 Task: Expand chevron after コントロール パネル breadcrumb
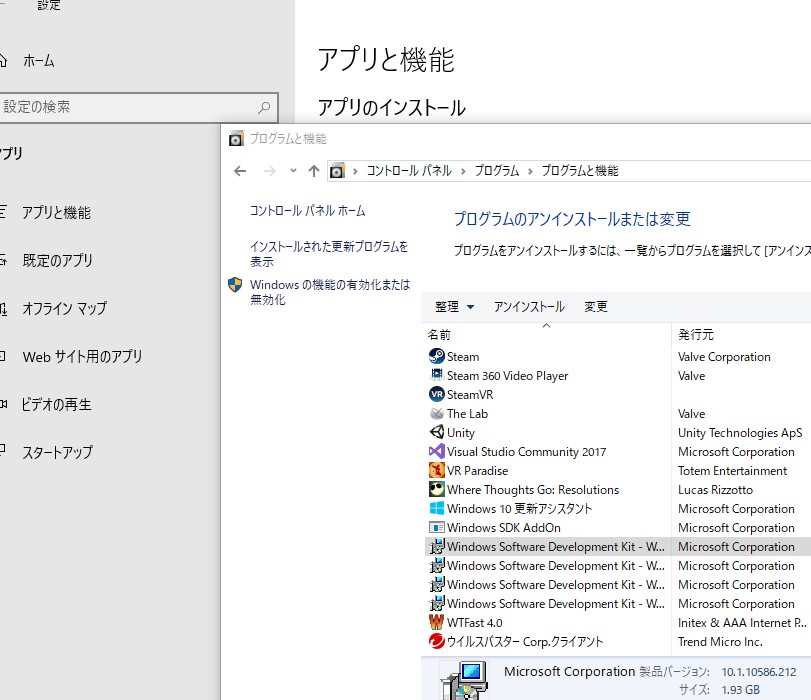463,171
